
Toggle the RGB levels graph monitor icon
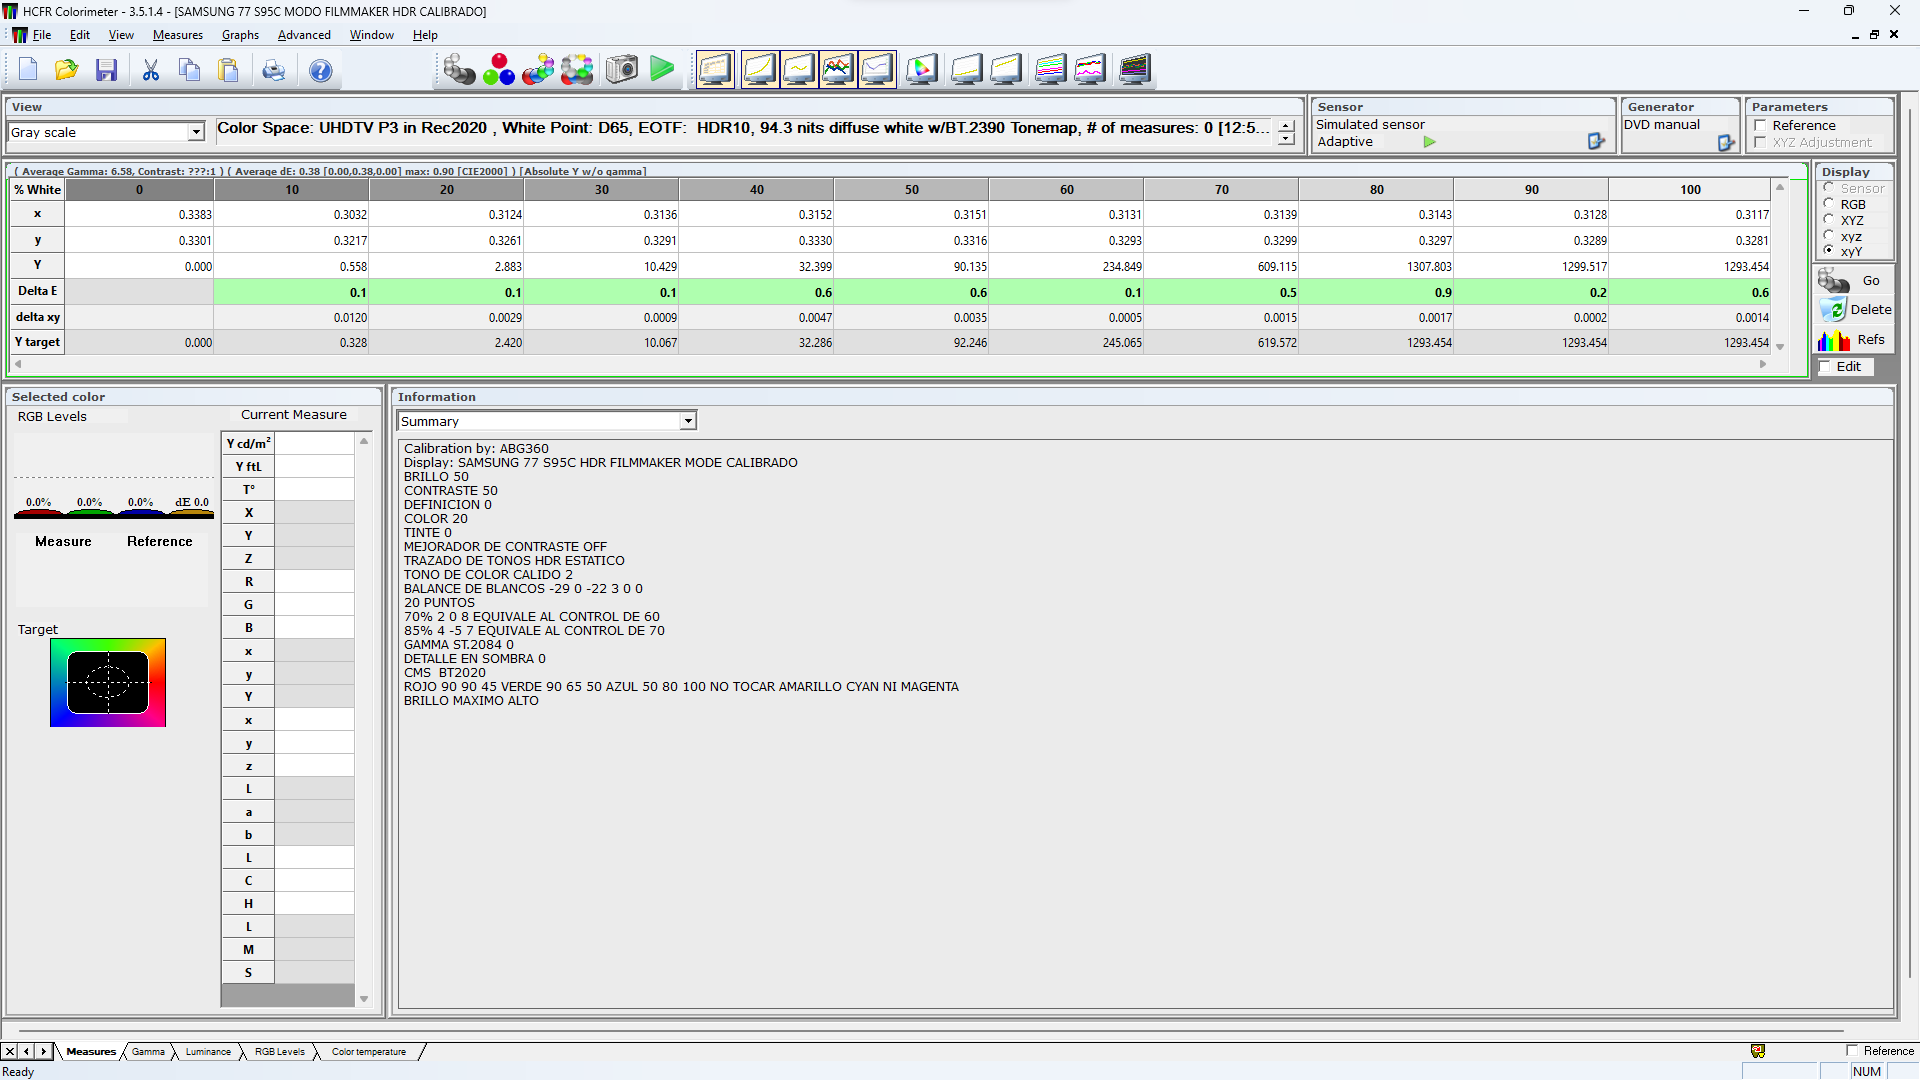(838, 69)
